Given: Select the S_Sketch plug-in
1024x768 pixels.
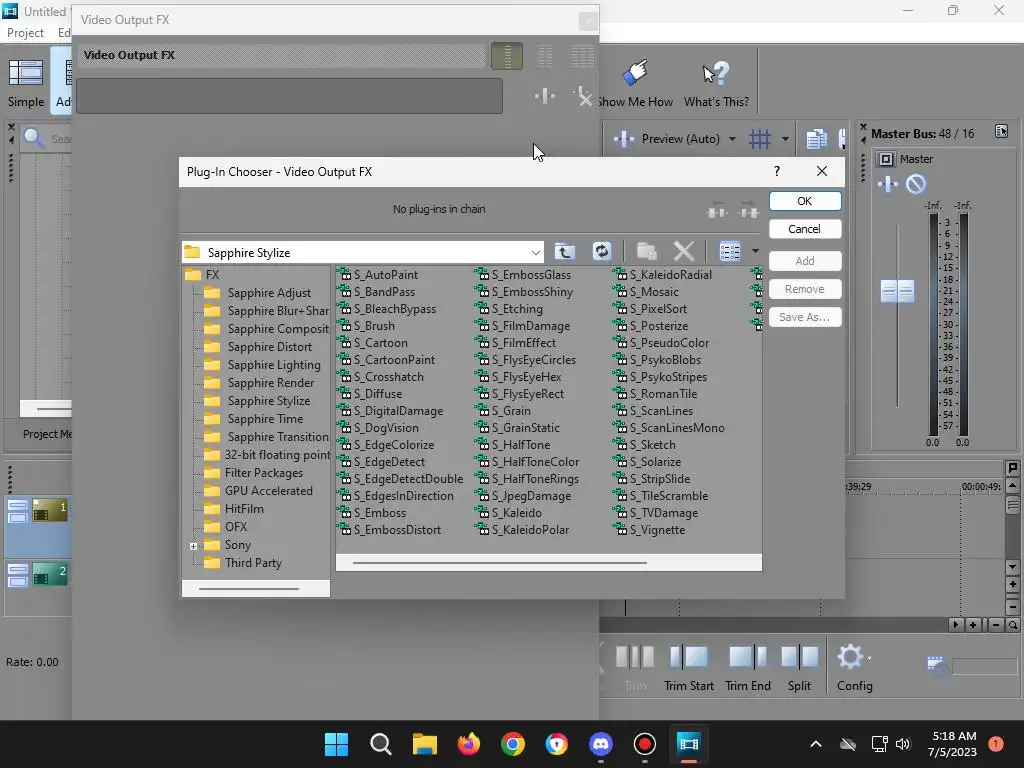Looking at the screenshot, I should 652,445.
